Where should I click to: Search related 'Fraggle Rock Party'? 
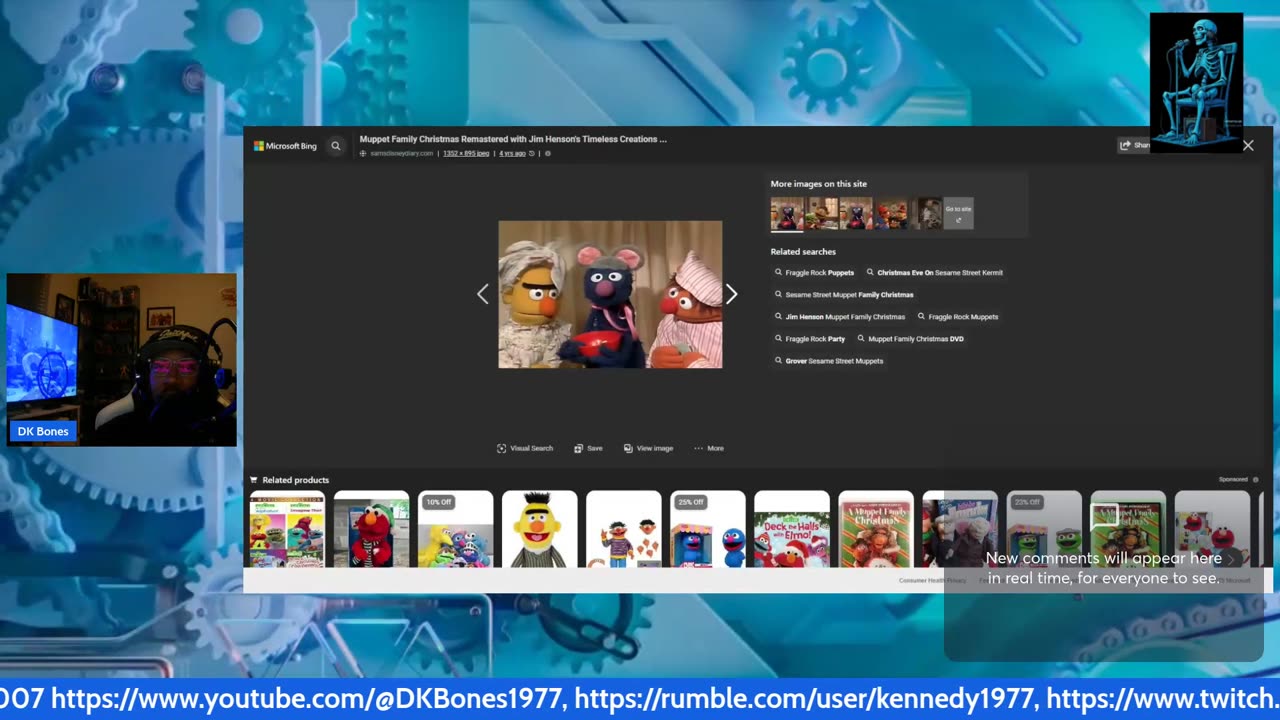tap(810, 339)
